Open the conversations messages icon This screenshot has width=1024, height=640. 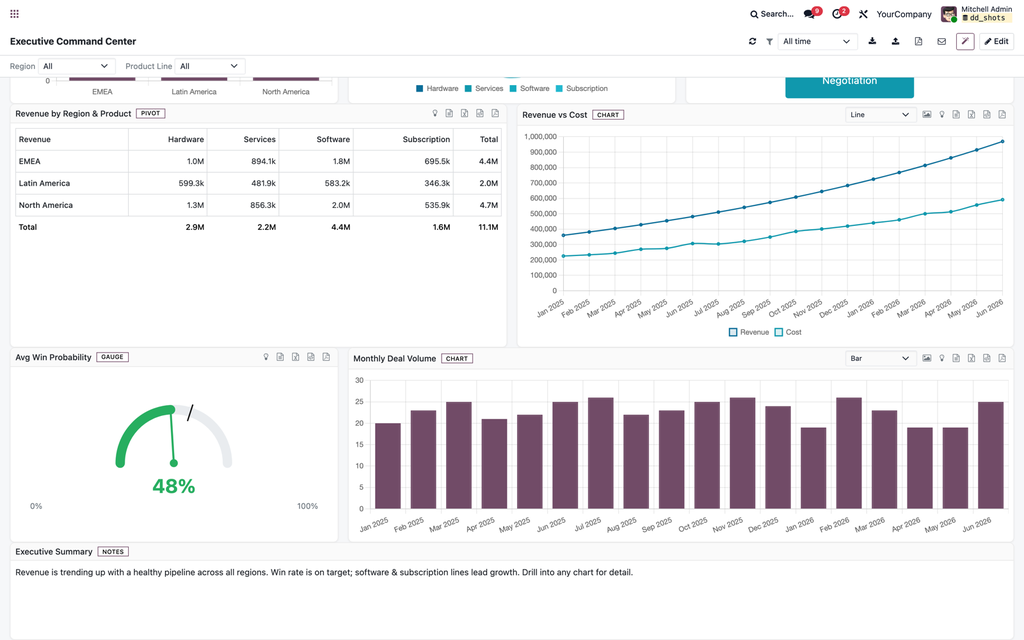coord(812,14)
